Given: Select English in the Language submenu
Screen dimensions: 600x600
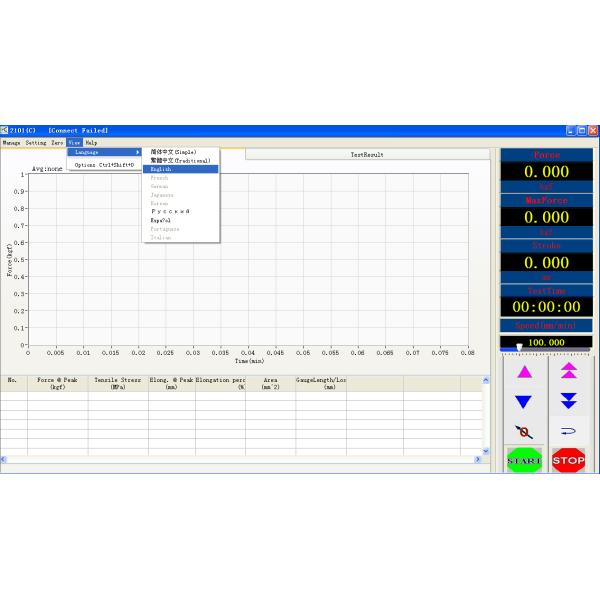Looking at the screenshot, I should [162, 169].
